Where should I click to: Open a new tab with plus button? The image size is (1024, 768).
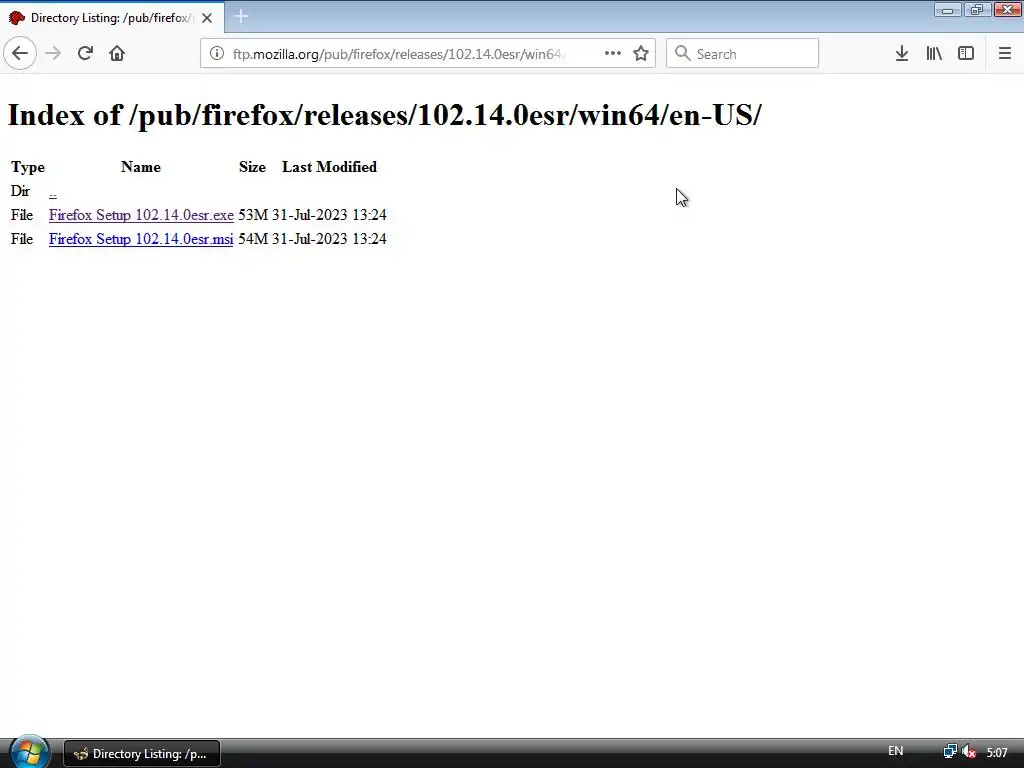tap(241, 17)
